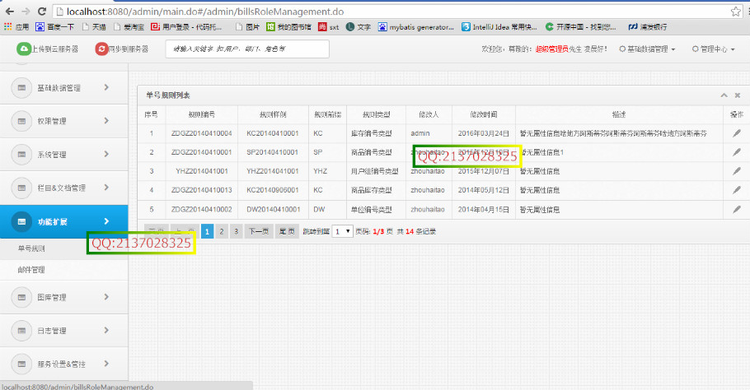Click the 超级管理员 red username text
This screenshot has height=390, width=750.
coord(551,49)
